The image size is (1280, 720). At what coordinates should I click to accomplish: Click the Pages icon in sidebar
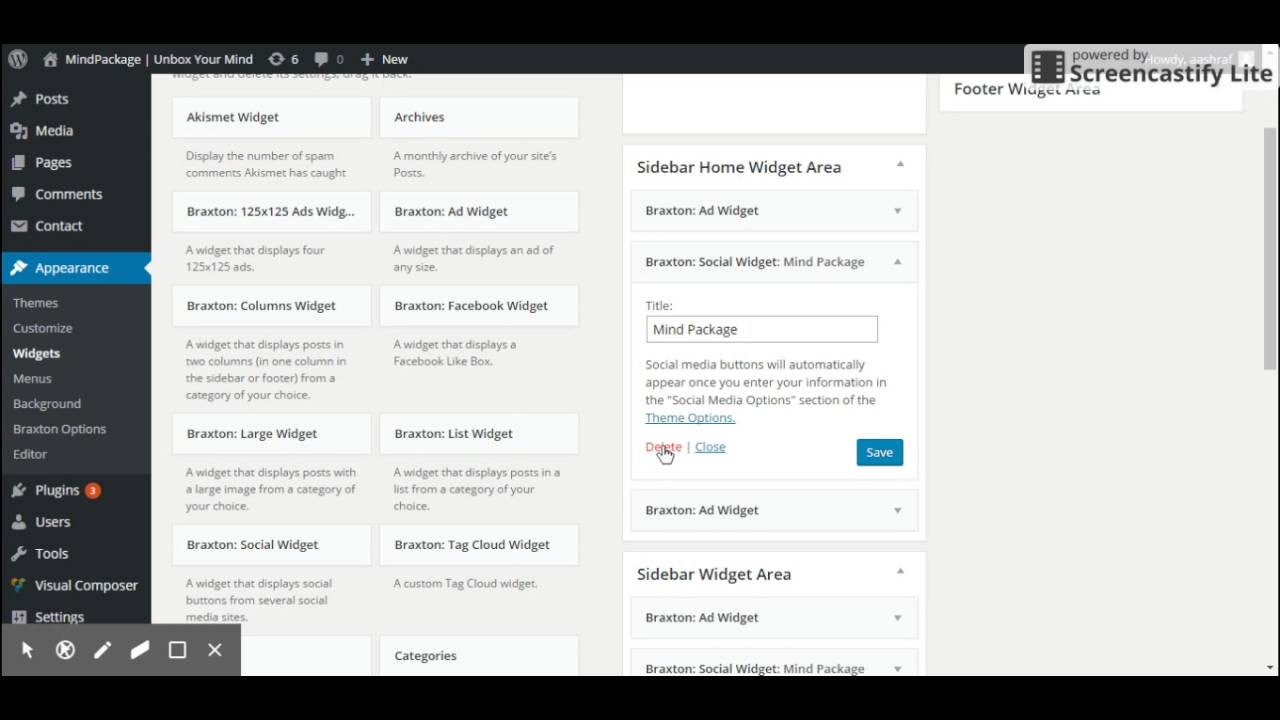tap(18, 162)
